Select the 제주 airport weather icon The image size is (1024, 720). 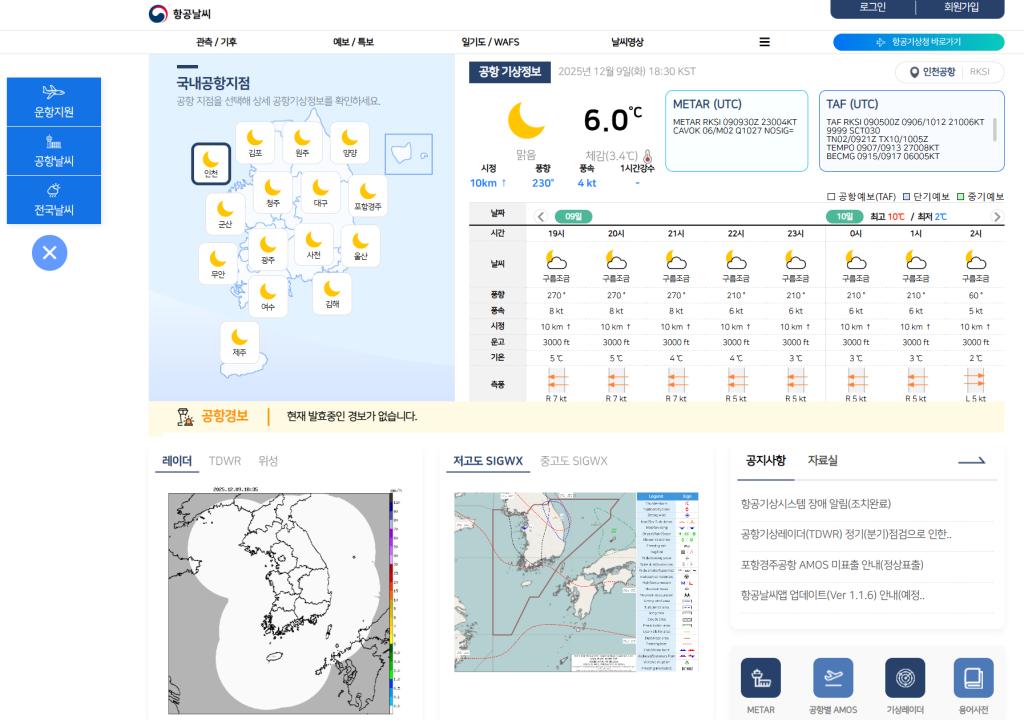[x=239, y=341]
